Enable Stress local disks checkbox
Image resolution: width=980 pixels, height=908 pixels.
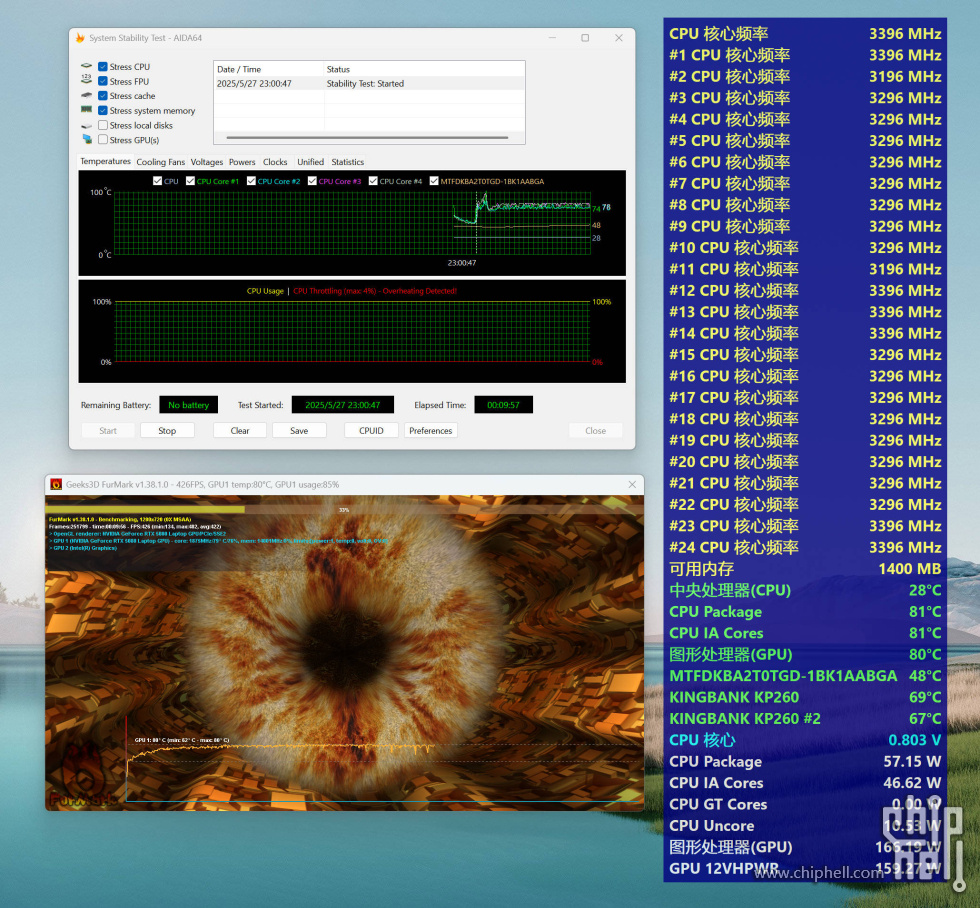[x=103, y=125]
